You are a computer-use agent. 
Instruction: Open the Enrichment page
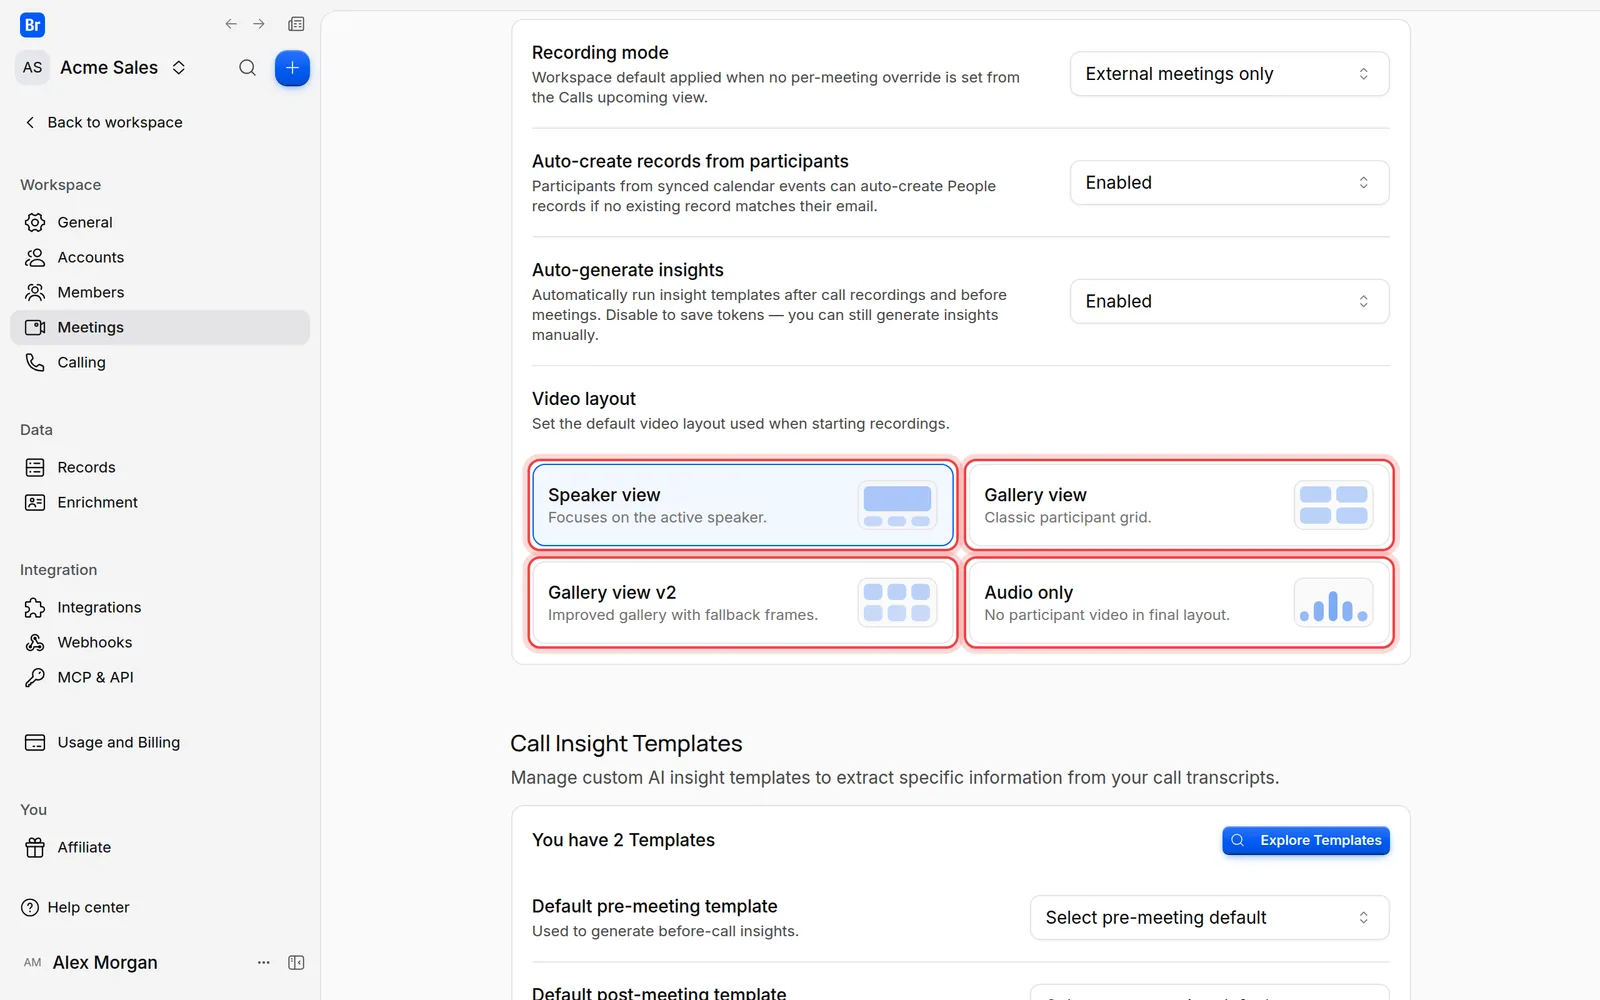tap(160, 502)
